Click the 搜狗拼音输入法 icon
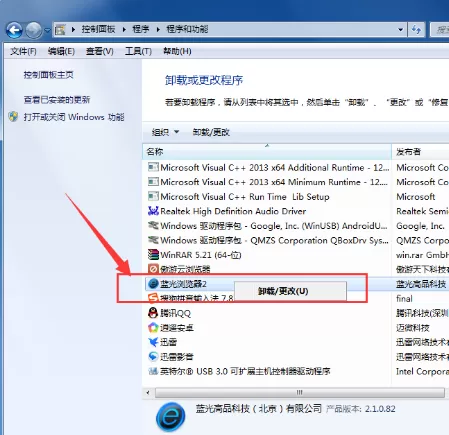449x435 pixels. [x=153, y=298]
